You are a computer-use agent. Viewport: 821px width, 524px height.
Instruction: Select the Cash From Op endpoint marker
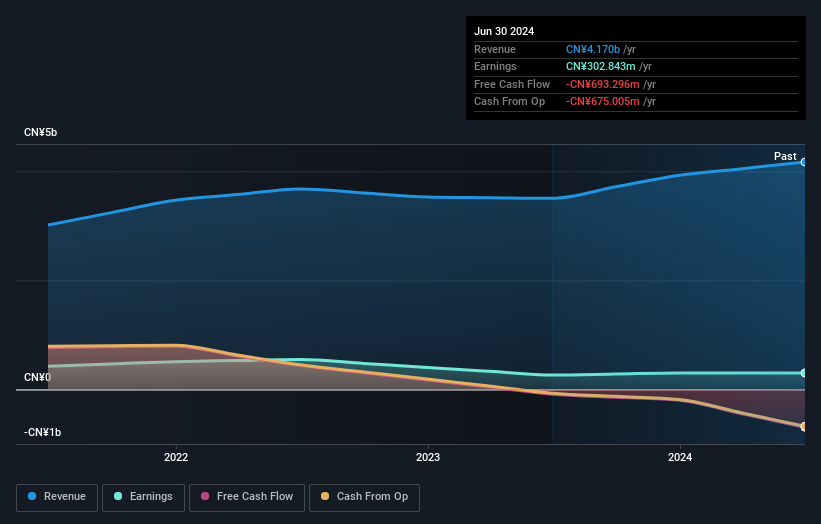(x=803, y=427)
